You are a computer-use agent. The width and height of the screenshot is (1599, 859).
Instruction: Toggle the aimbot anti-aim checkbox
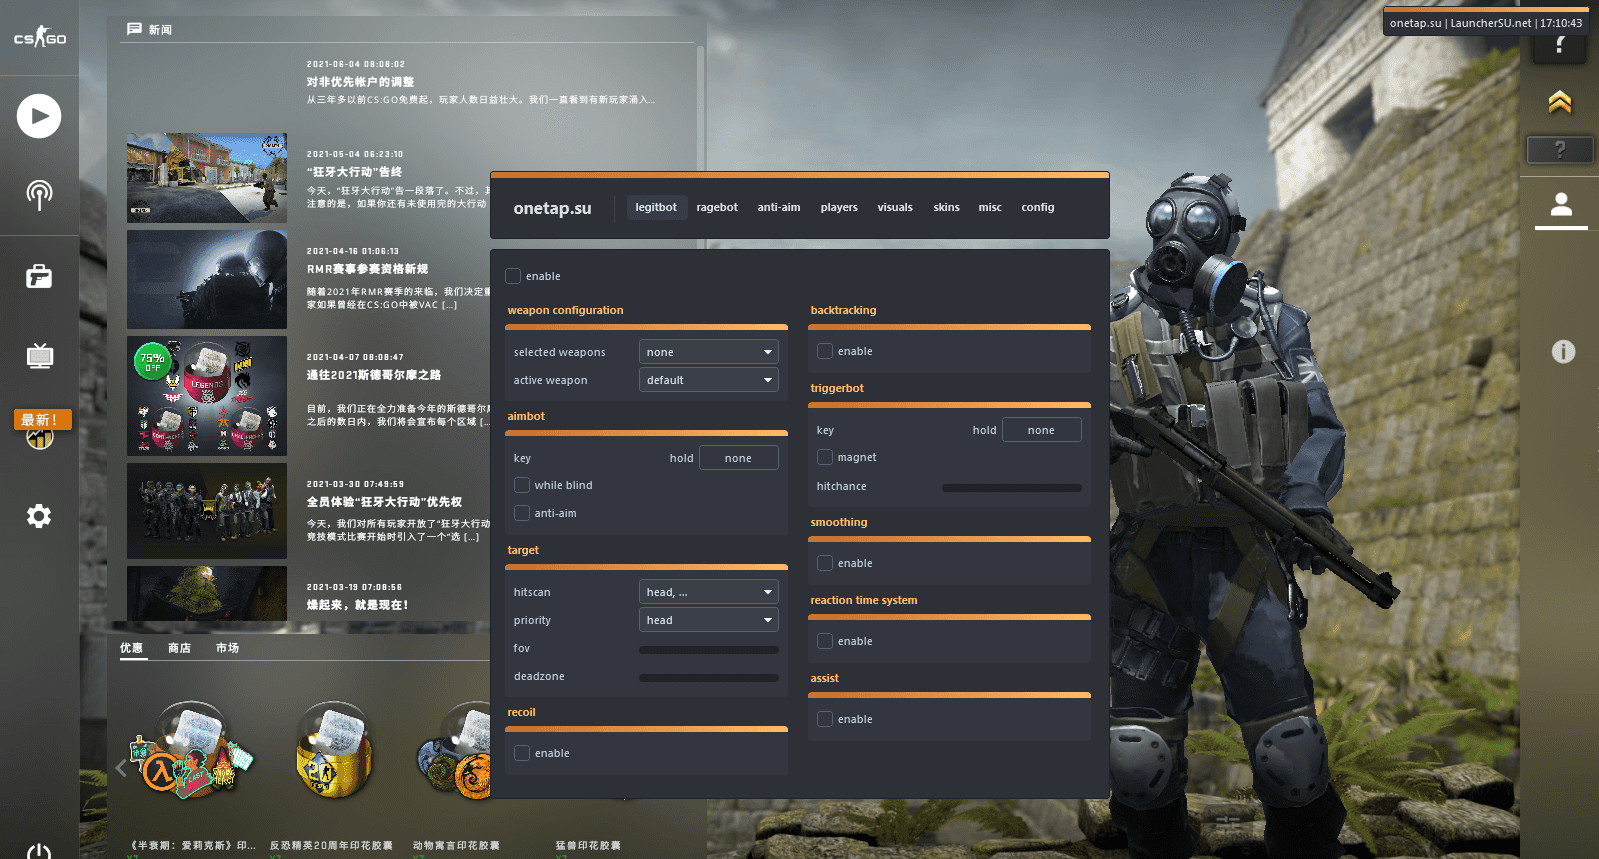[x=522, y=513]
